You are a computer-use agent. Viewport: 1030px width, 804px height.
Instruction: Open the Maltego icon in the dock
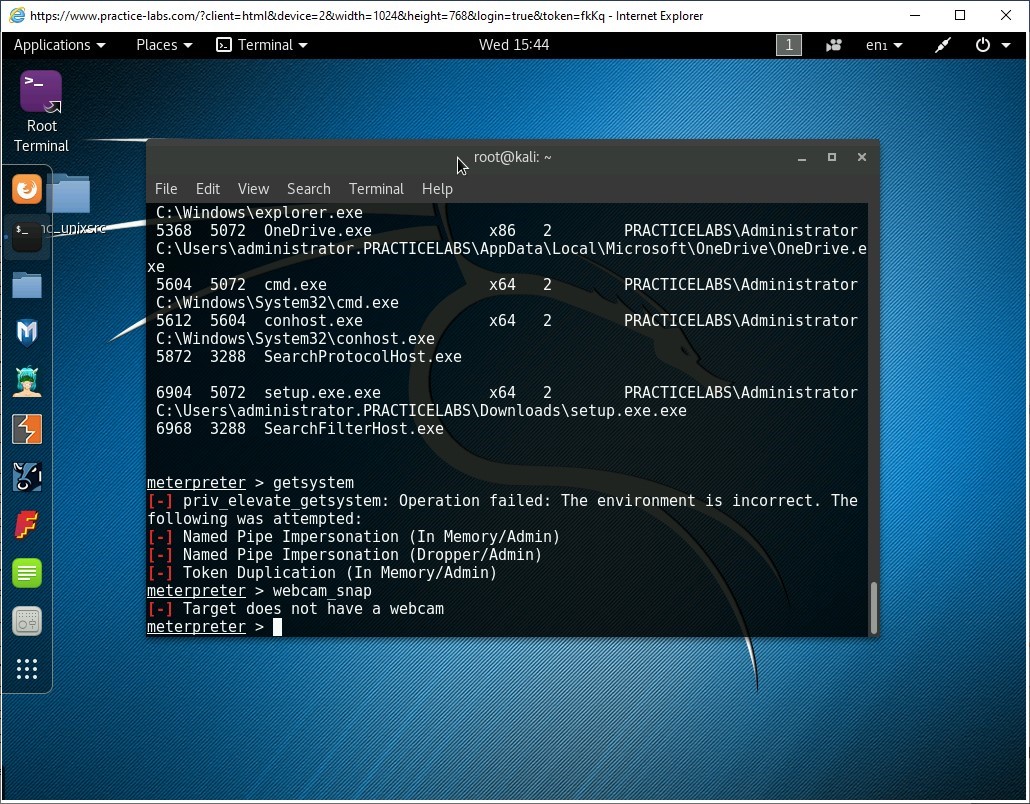pos(27,477)
